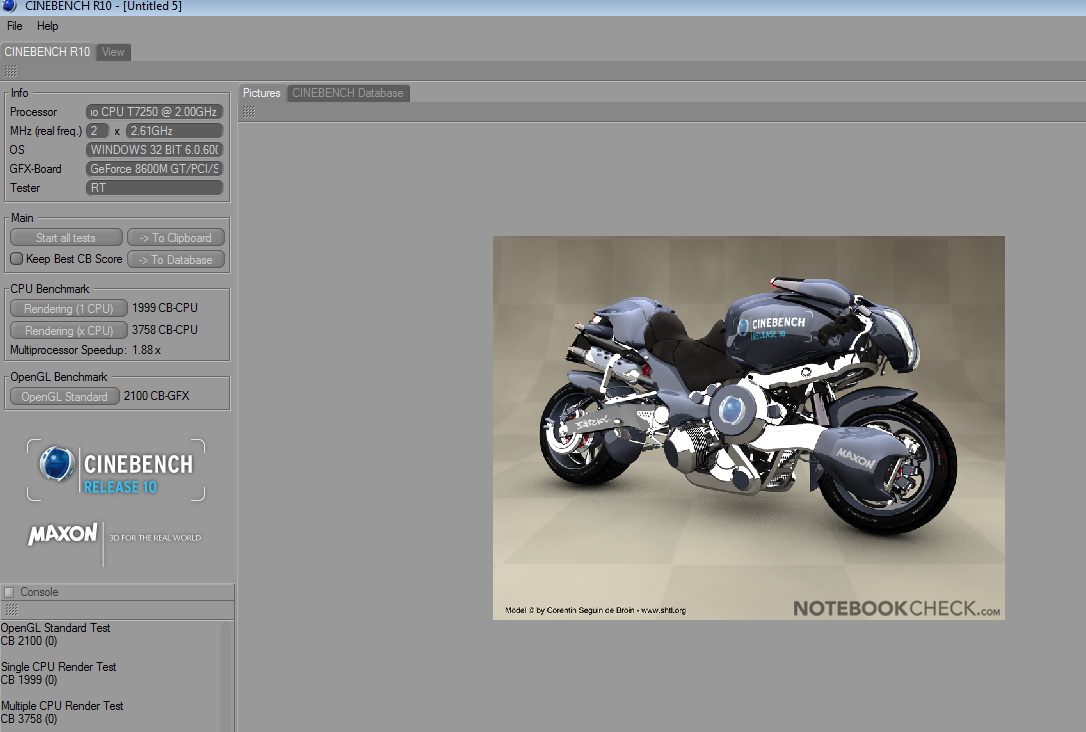Click Multiprocessor Speedup 1.88 x text

tap(85, 350)
